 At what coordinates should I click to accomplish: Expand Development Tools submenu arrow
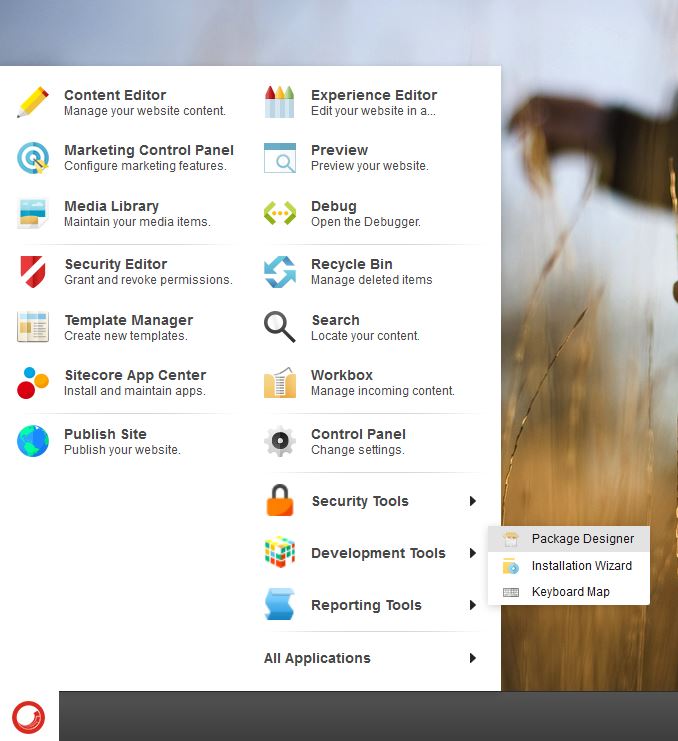[472, 553]
